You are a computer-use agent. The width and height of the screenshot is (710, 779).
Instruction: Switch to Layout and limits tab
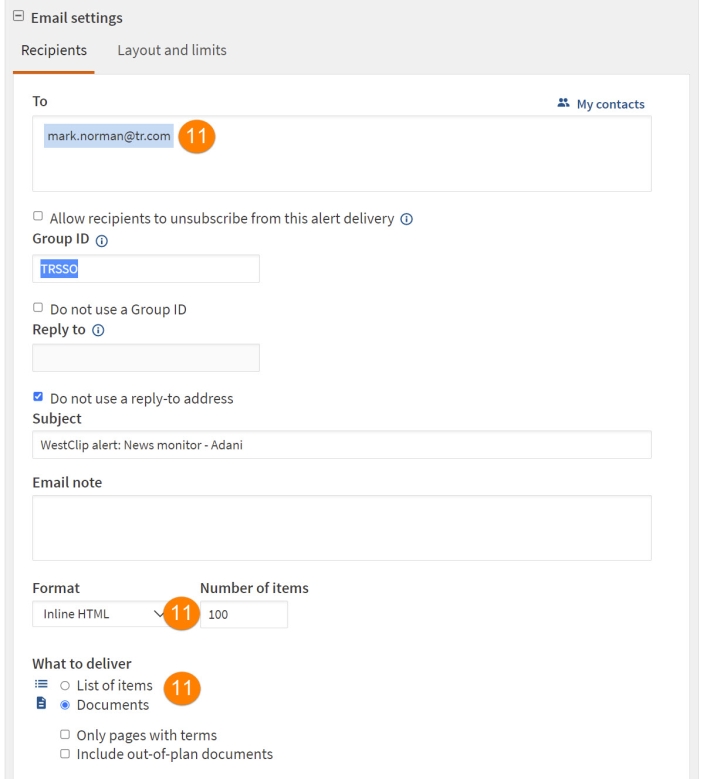(x=172, y=50)
